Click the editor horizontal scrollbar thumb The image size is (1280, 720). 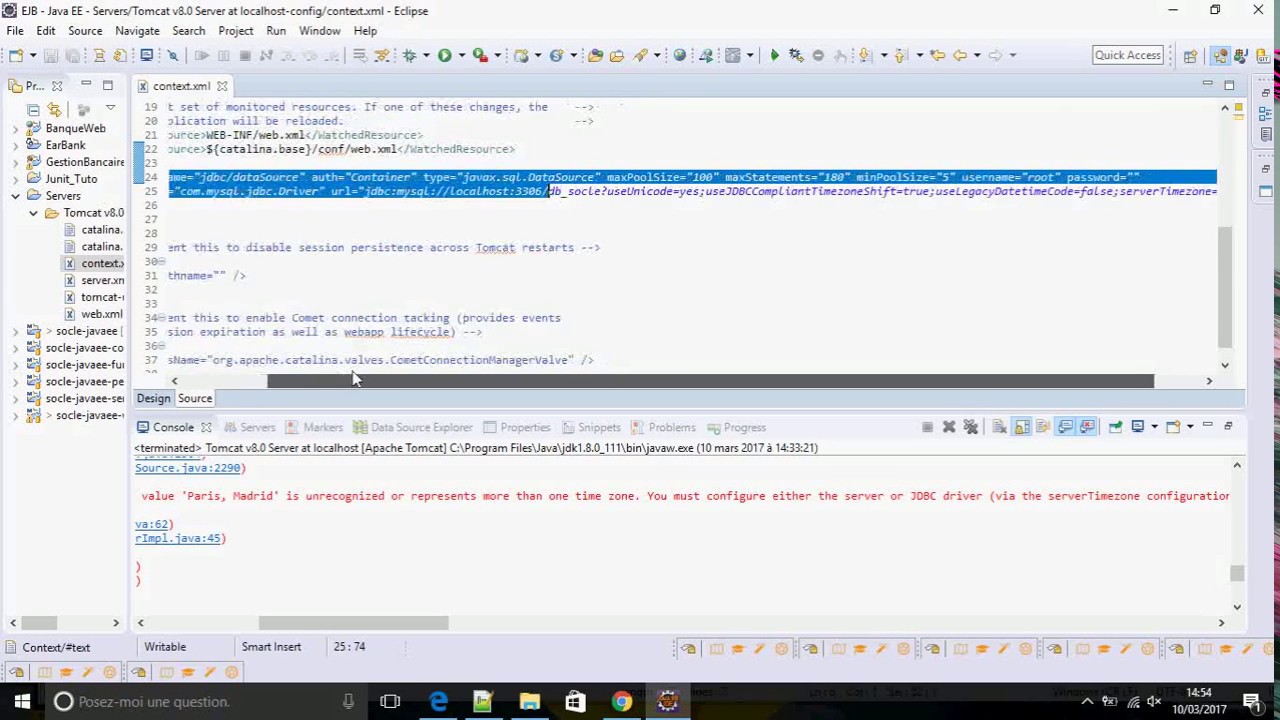[x=710, y=381]
